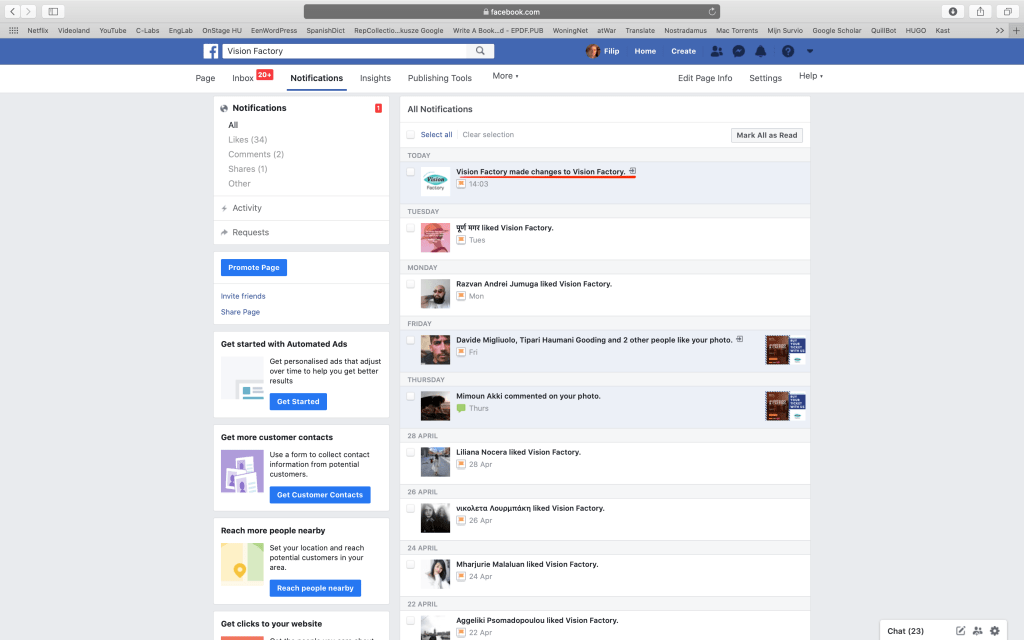Open the Help dropdown menu
Screen dimensions: 1024x640
tap(810, 76)
